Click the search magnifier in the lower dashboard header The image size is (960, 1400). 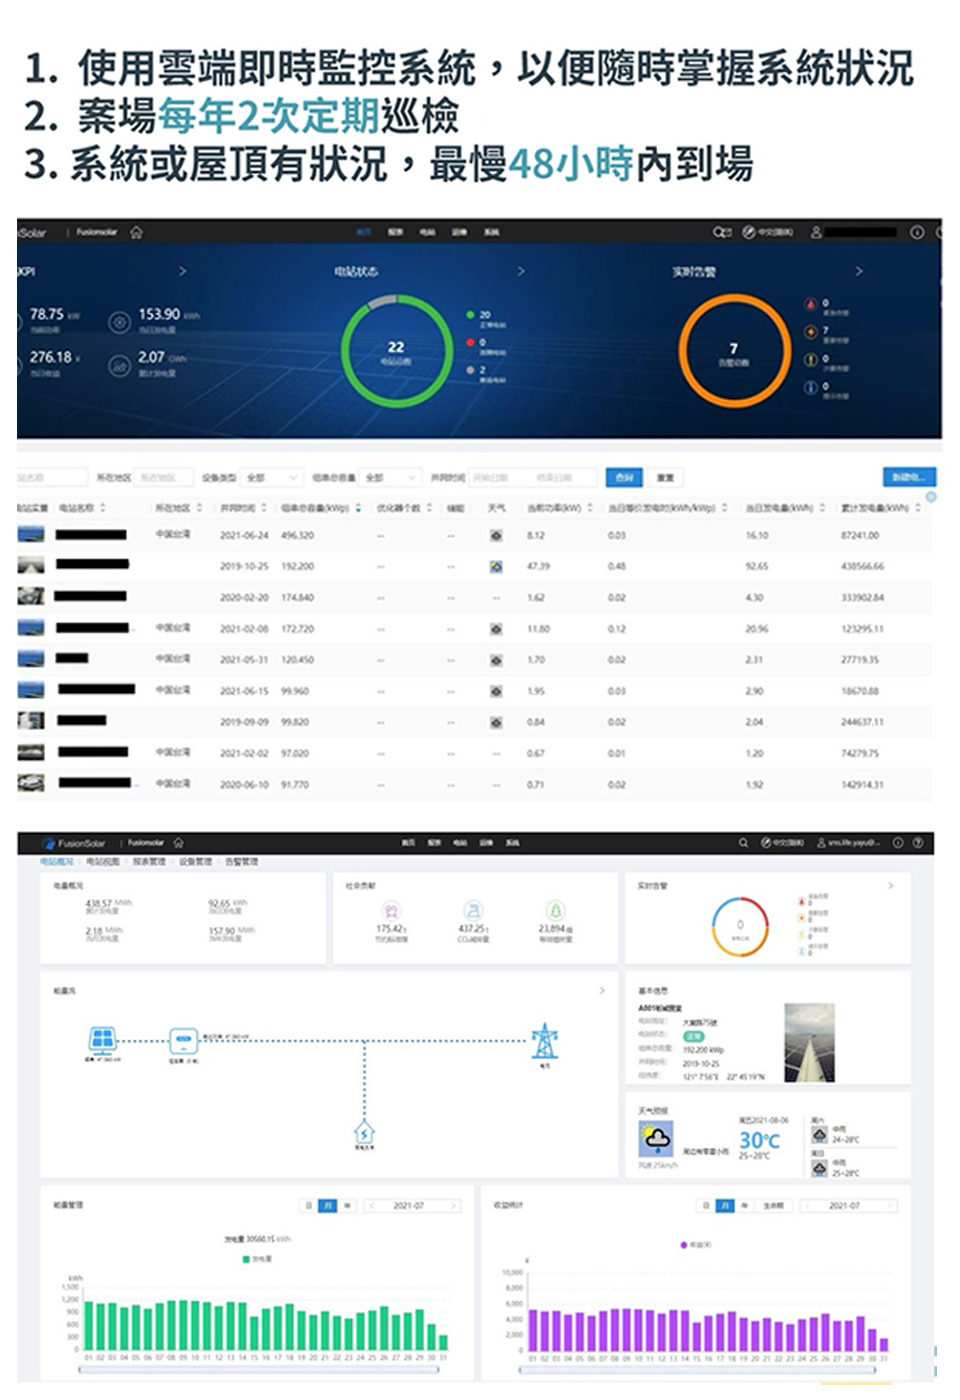[743, 843]
